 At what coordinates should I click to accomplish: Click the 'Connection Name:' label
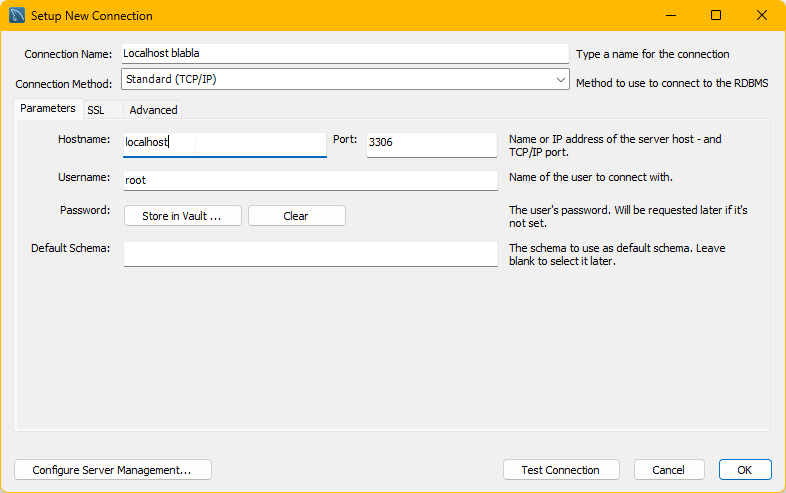click(68, 54)
